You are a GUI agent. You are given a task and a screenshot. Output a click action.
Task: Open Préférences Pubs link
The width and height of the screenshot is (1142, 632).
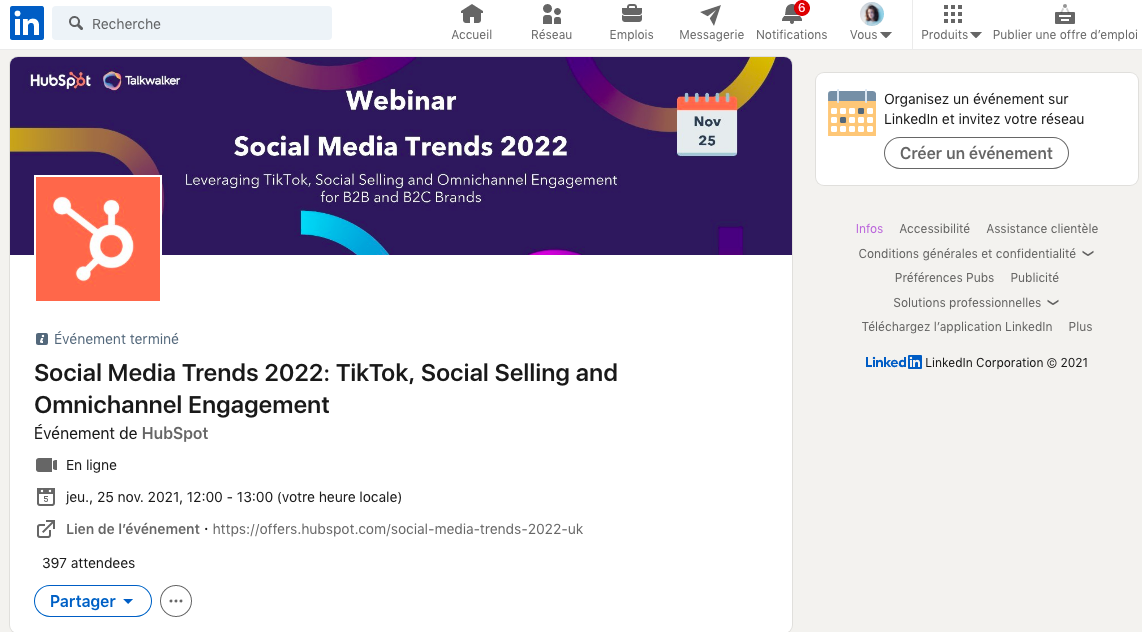944,277
